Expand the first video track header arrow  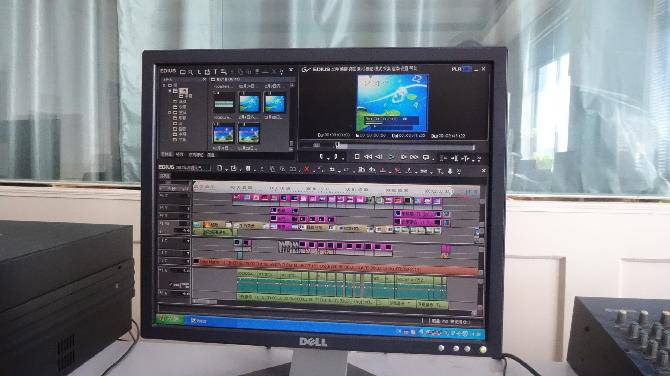[x=188, y=196]
